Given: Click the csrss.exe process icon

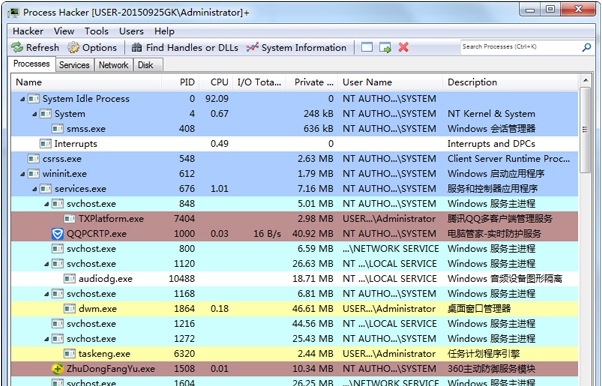Looking at the screenshot, I should tap(33, 159).
